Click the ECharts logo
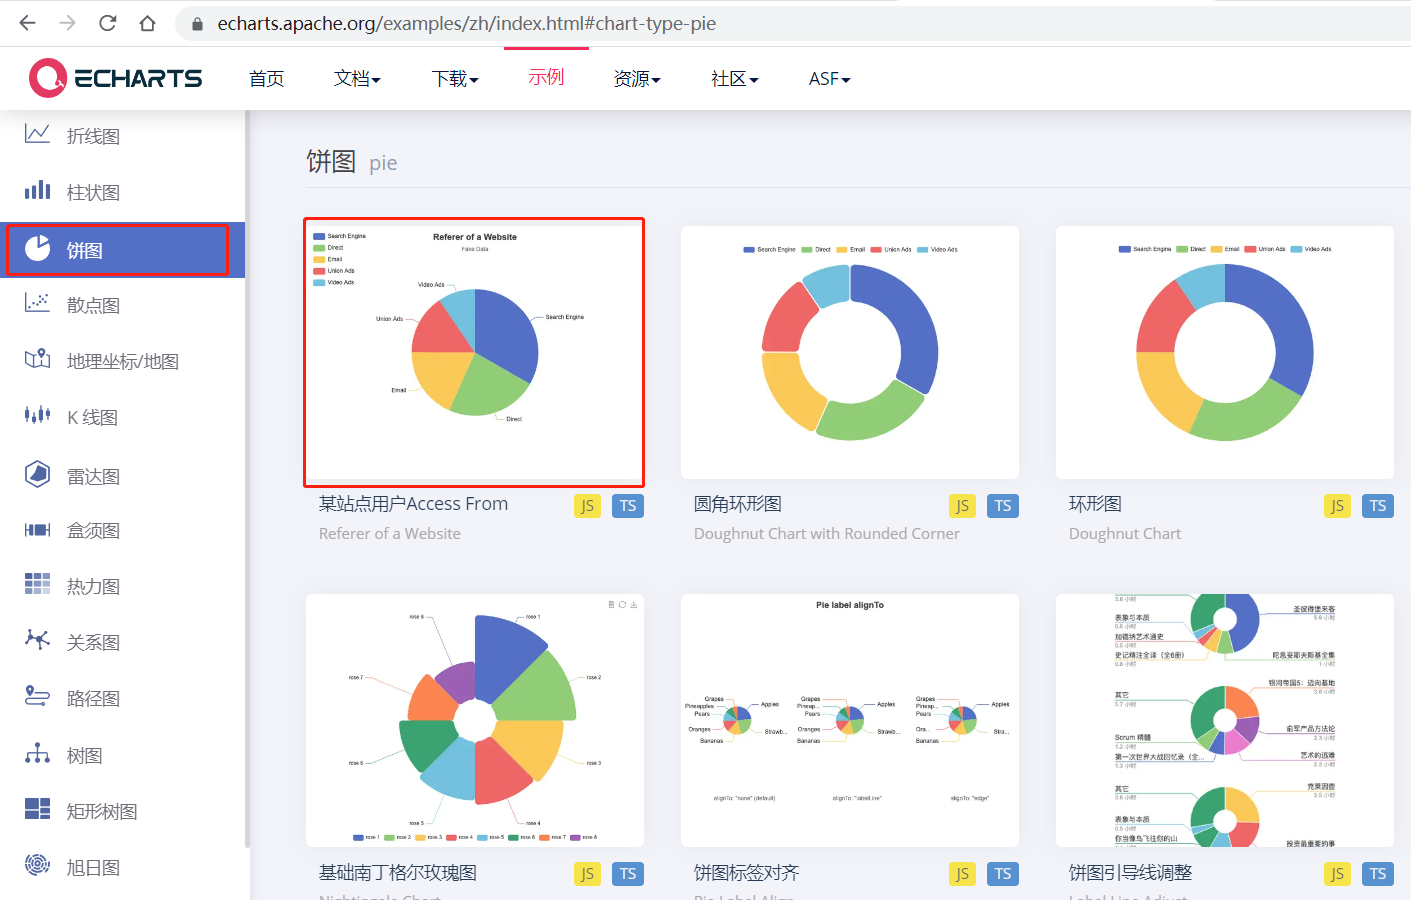Screen dimensions: 1411x900 pos(115,77)
